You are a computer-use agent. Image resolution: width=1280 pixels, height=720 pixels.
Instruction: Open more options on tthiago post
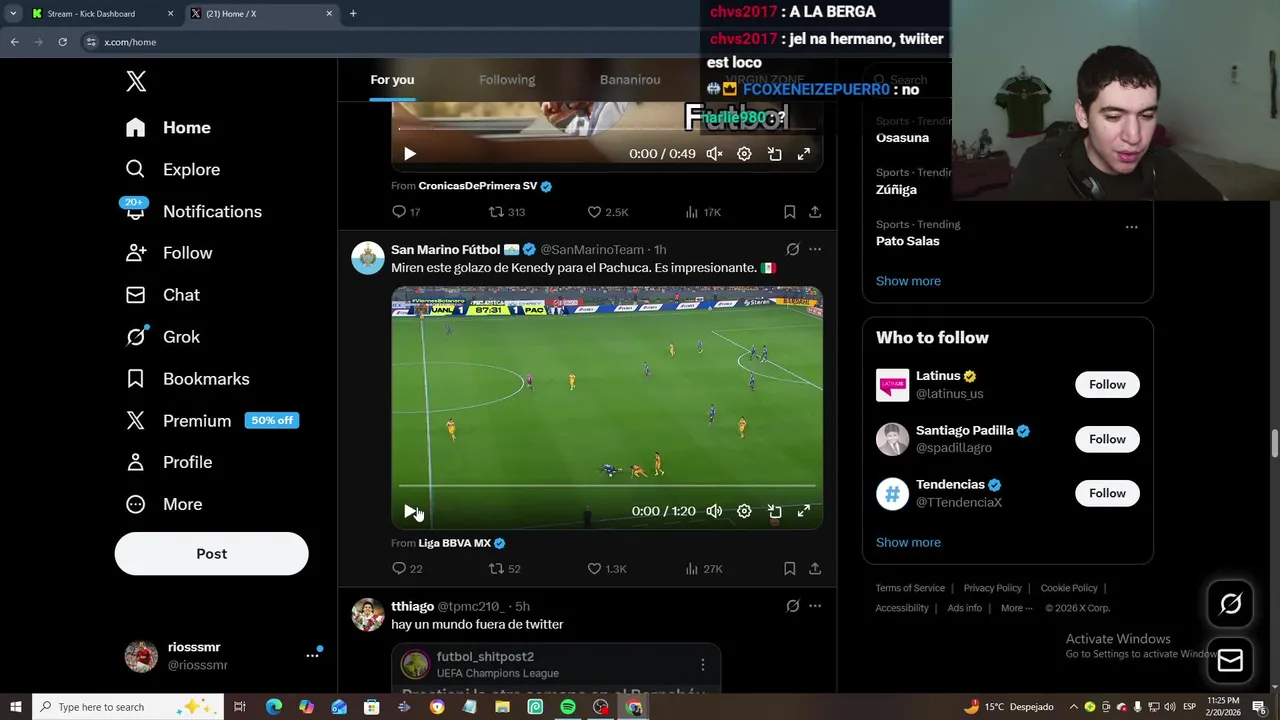815,606
